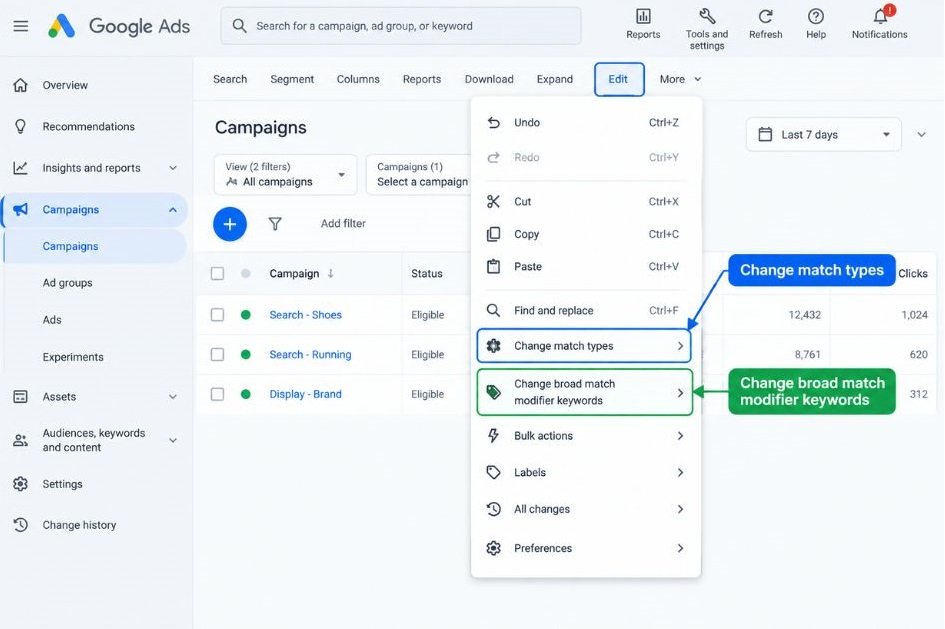
Task: Click Add filter
Action: pos(343,224)
